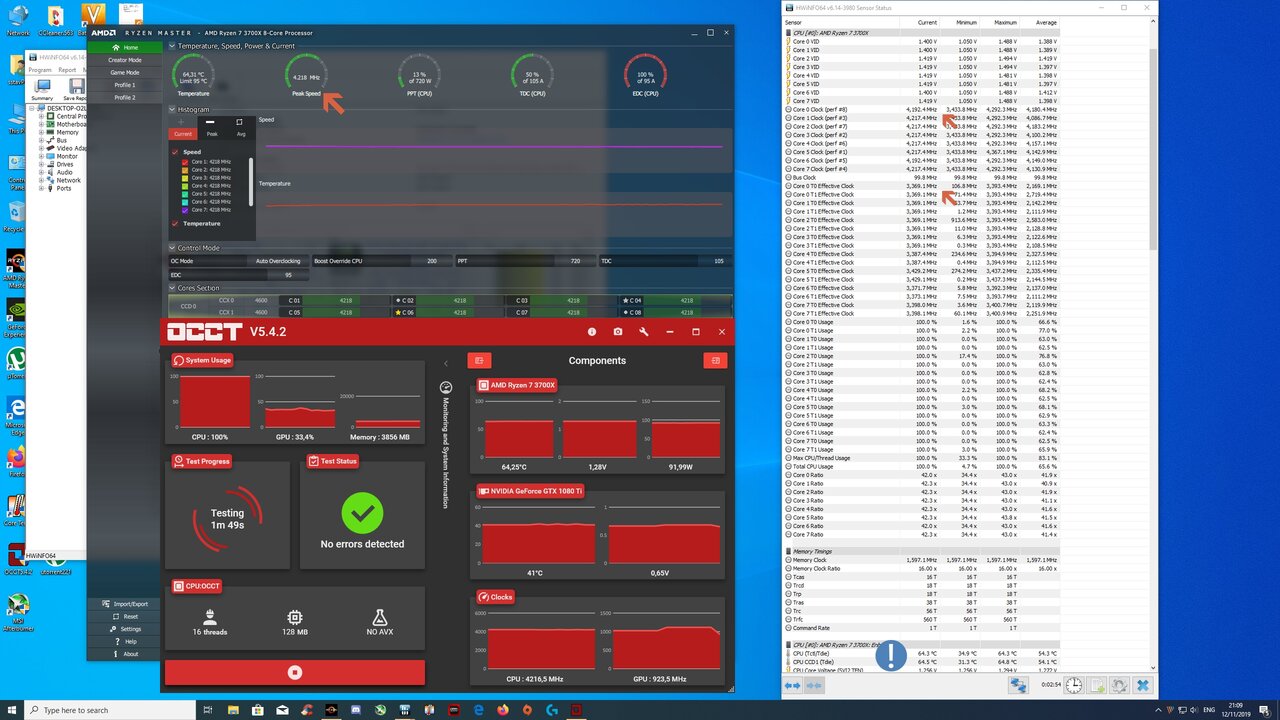Select the System Usage header in OCCT
1280x720 pixels.
click(202, 360)
